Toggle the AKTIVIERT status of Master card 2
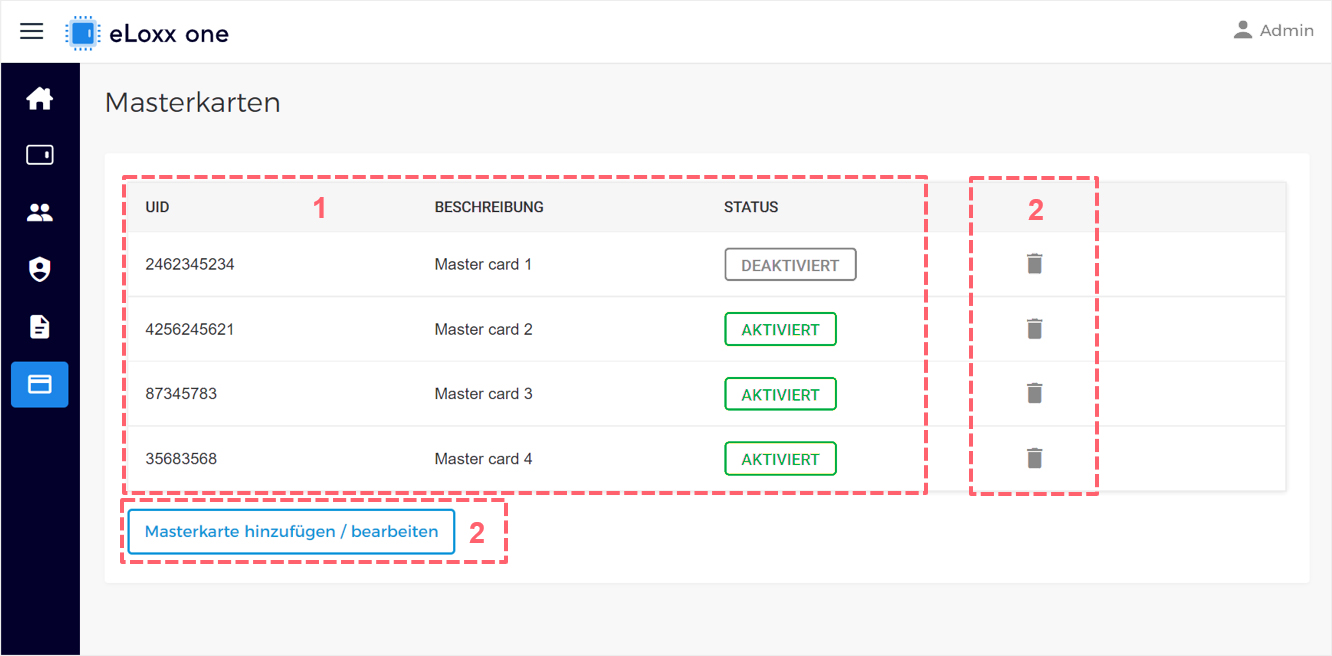The height and width of the screenshot is (656, 1332). [x=780, y=329]
